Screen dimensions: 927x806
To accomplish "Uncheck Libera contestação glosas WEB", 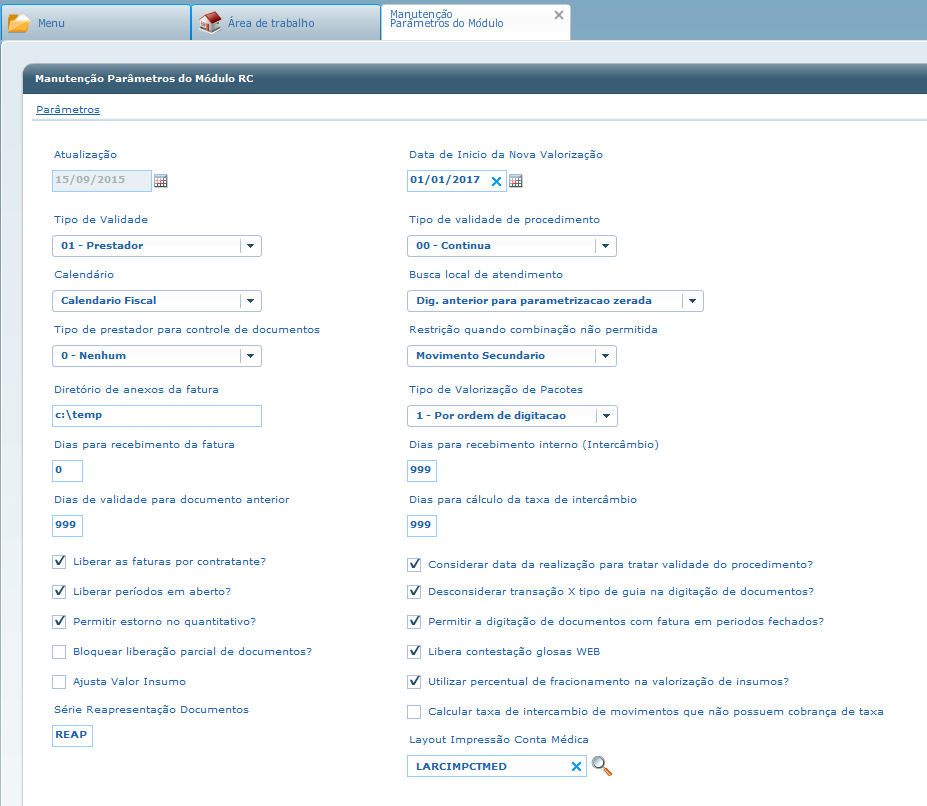I will [414, 652].
